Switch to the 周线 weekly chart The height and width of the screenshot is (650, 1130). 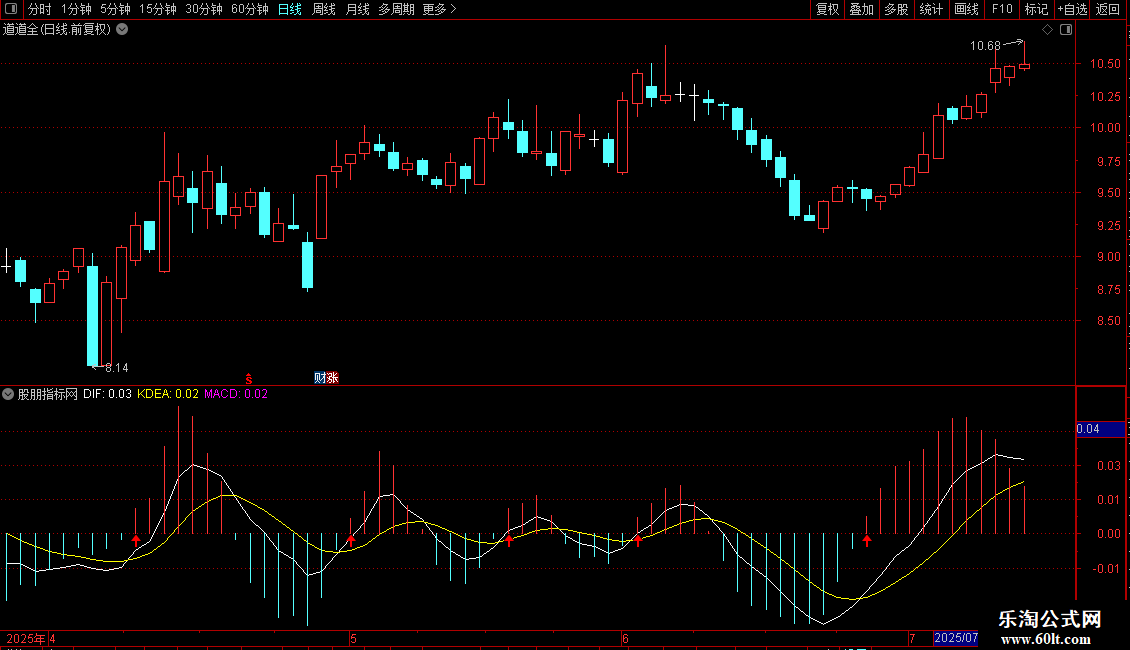coord(324,9)
